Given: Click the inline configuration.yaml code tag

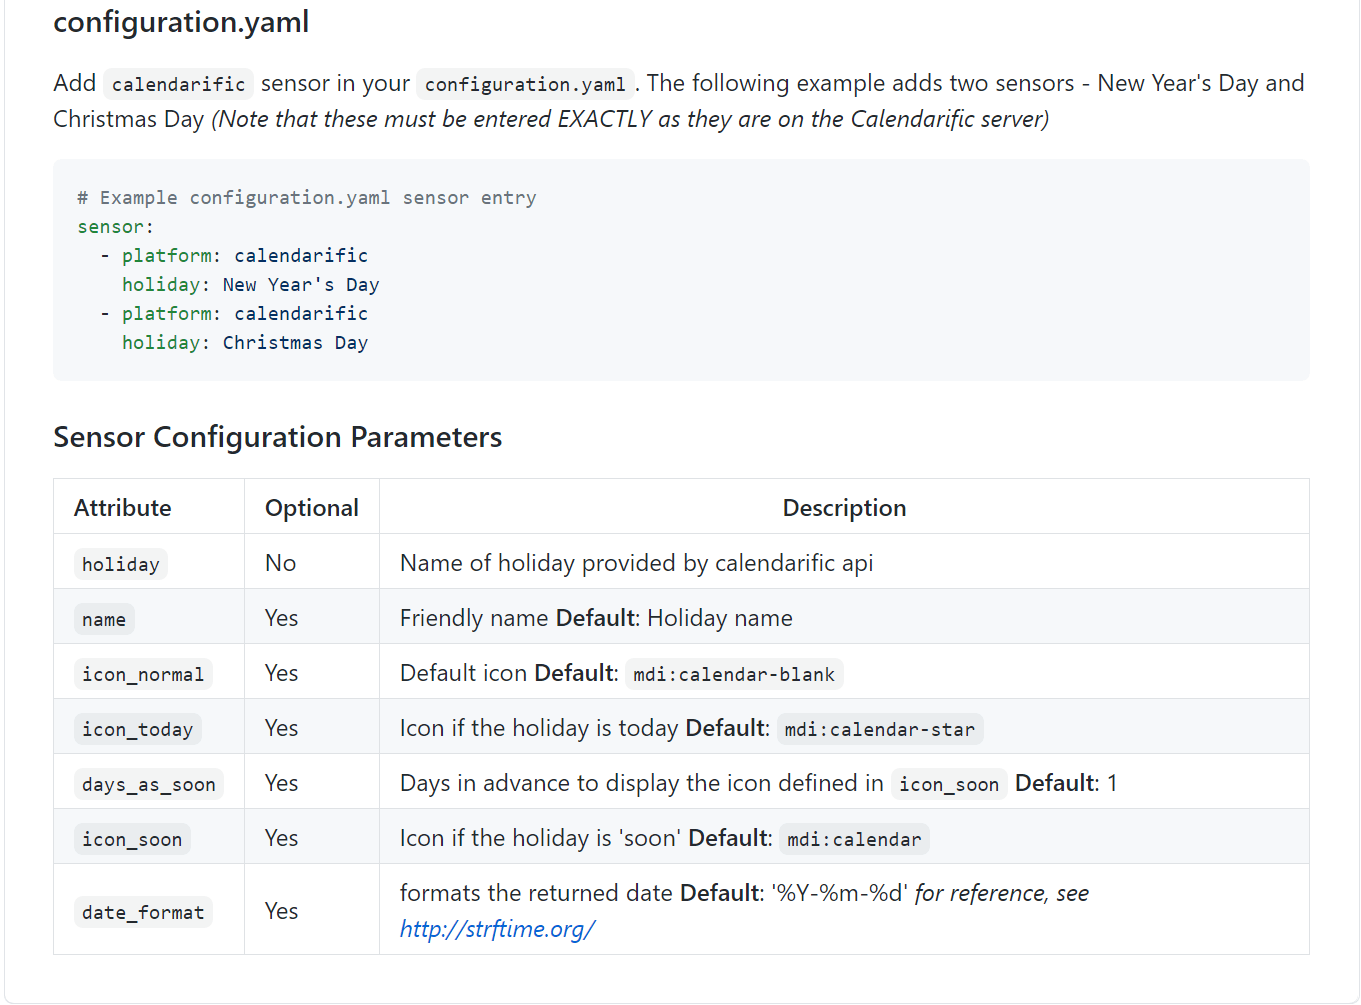Looking at the screenshot, I should pyautogui.click(x=525, y=84).
